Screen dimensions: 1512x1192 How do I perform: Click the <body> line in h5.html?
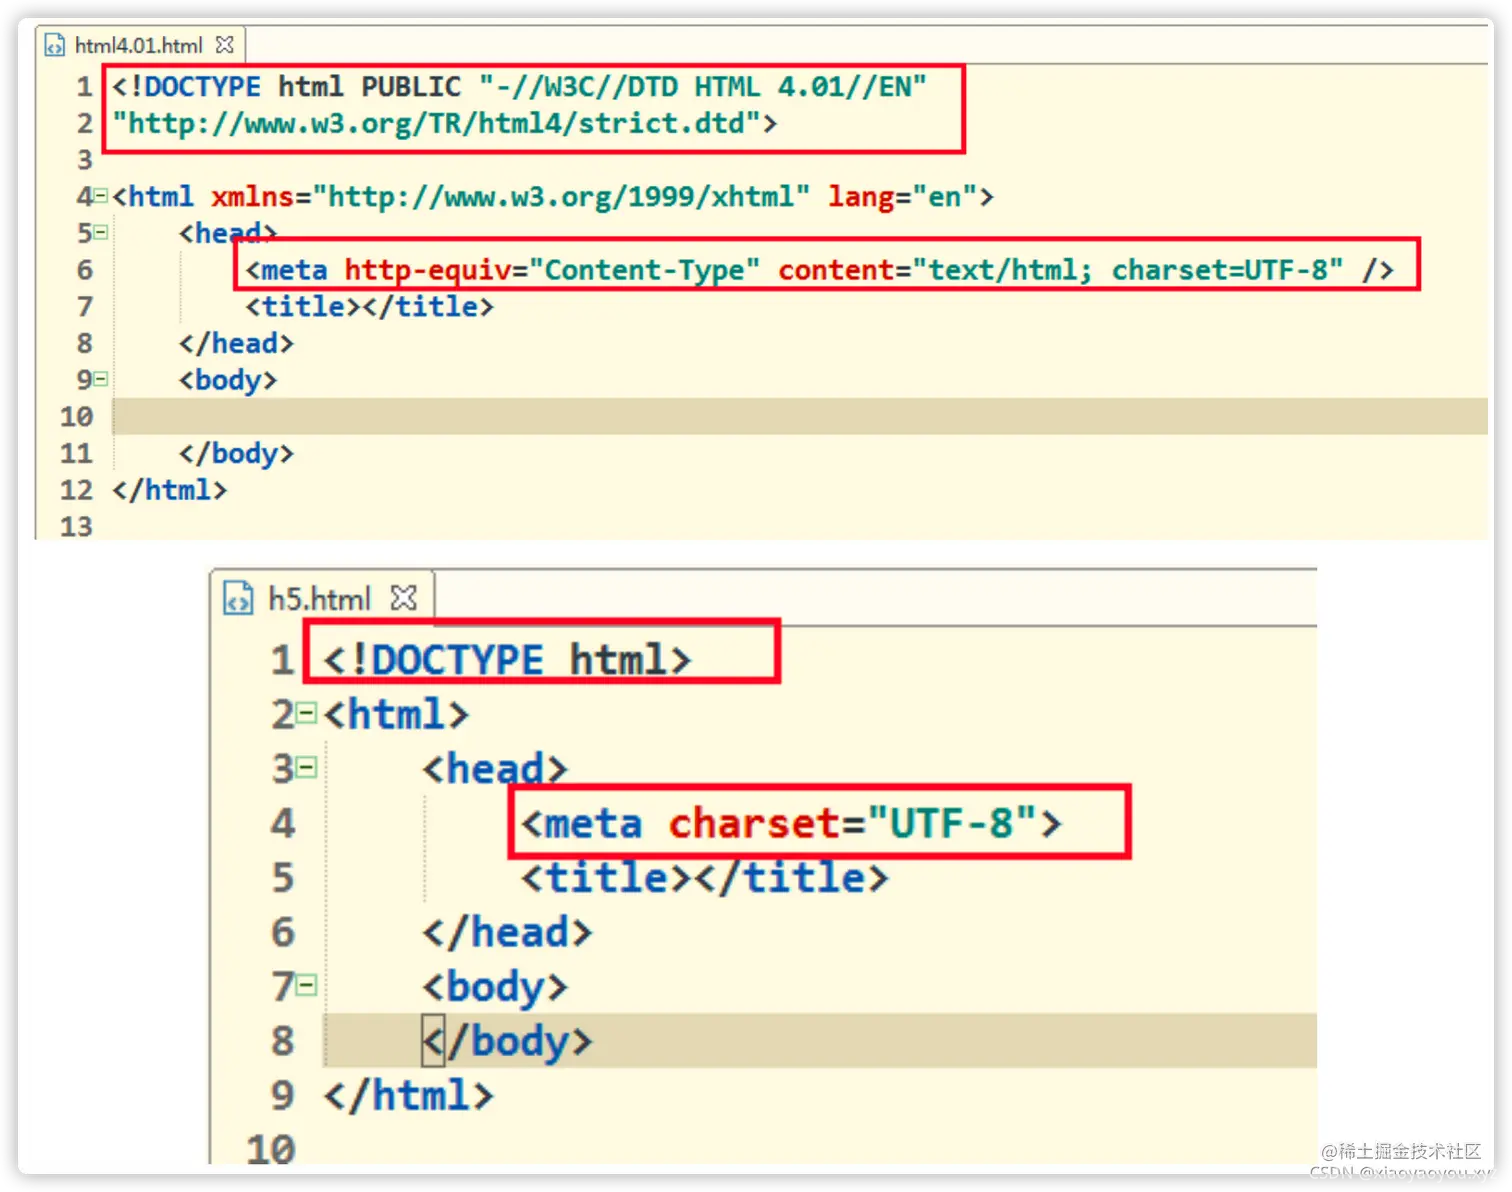(x=495, y=986)
